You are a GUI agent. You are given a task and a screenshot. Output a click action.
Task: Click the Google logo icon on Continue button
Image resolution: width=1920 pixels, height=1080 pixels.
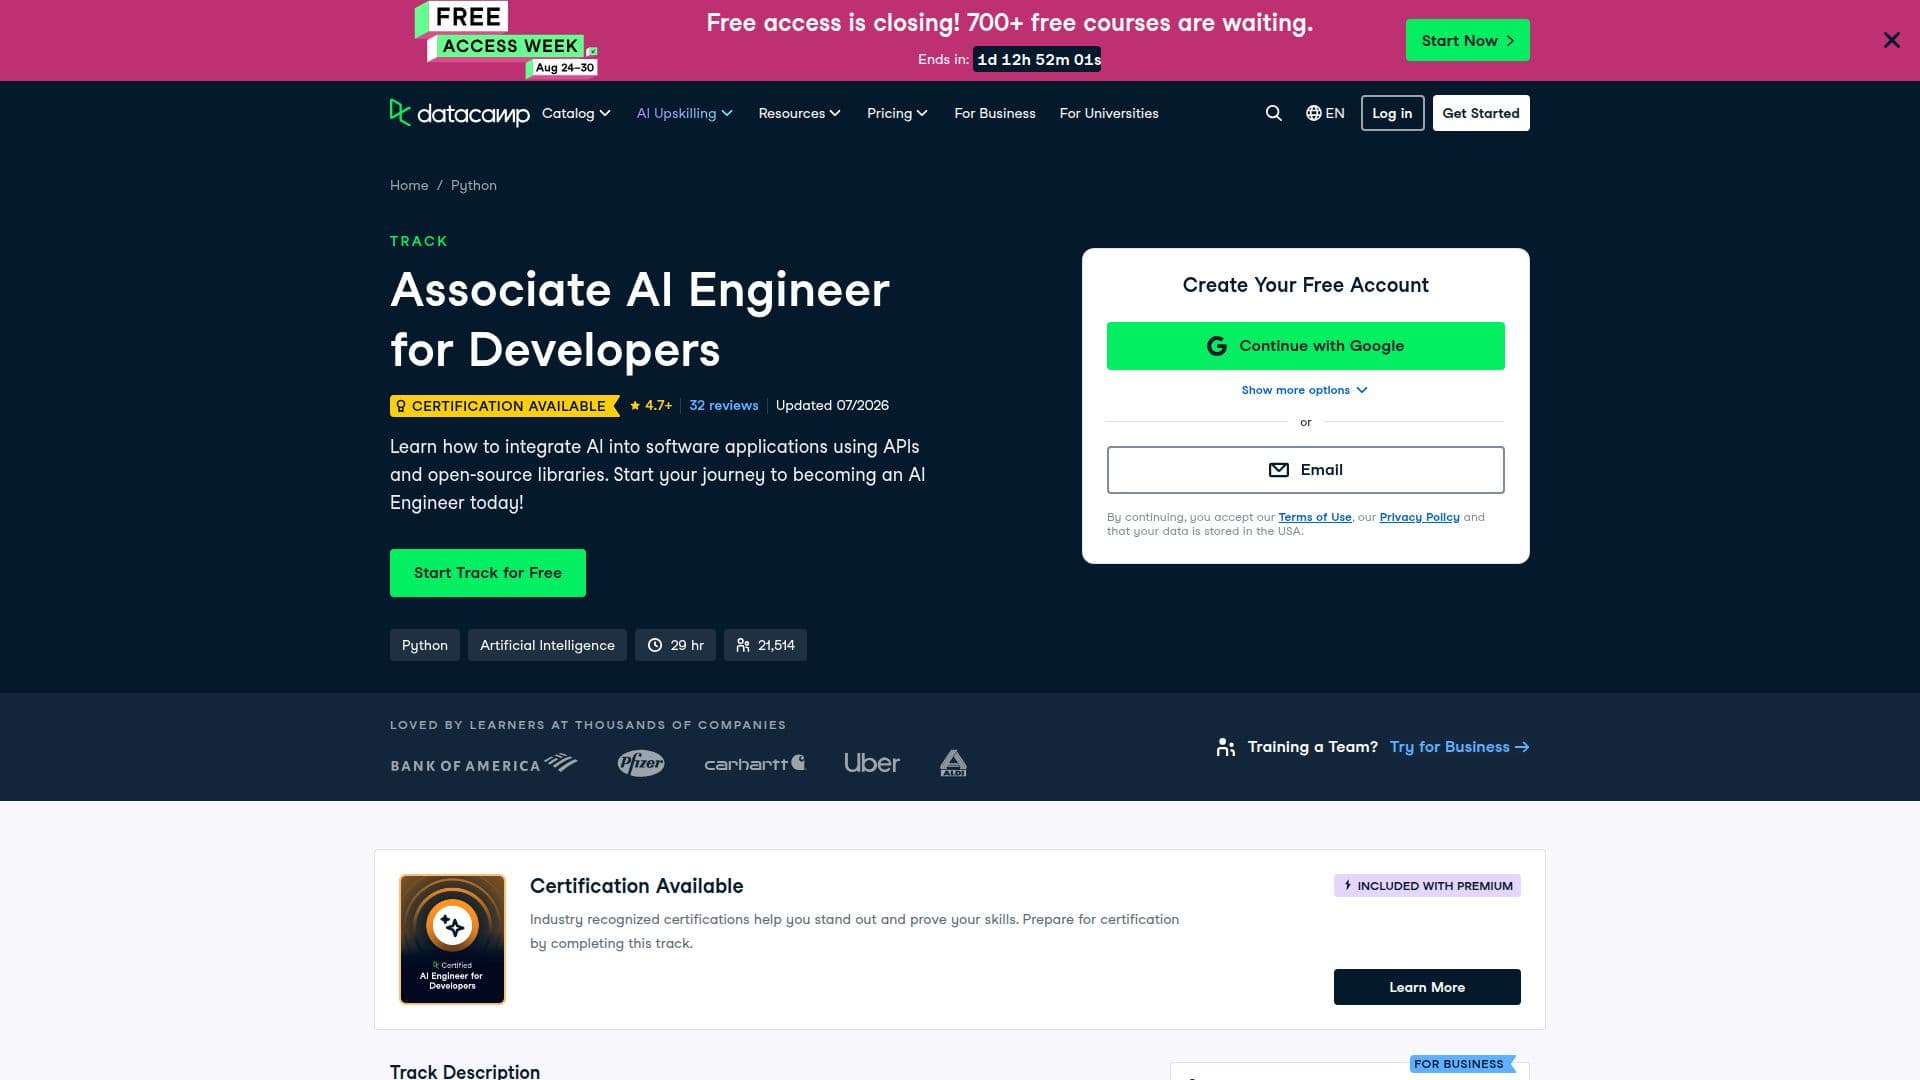1216,346
